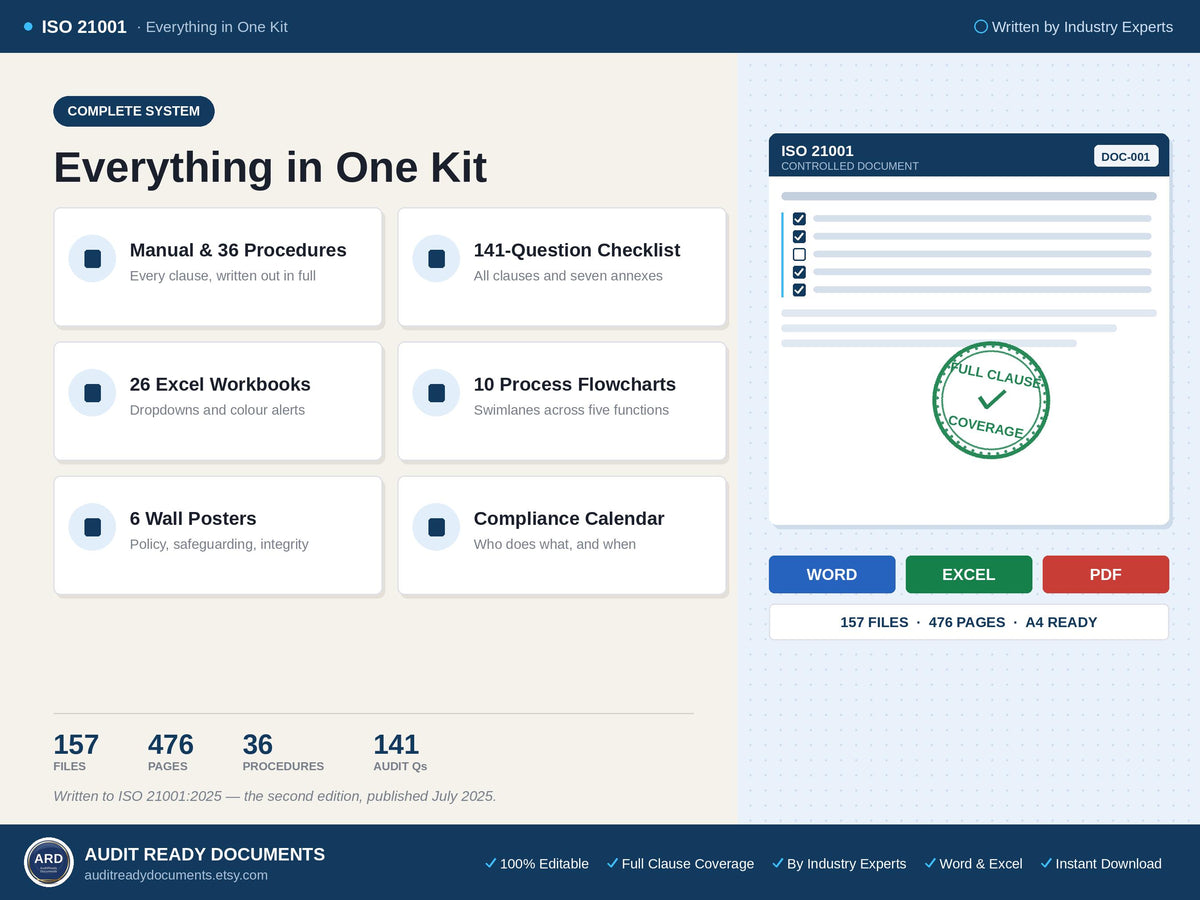Select the 10 Process Flowcharts card title
1200x900 pixels.
[575, 384]
